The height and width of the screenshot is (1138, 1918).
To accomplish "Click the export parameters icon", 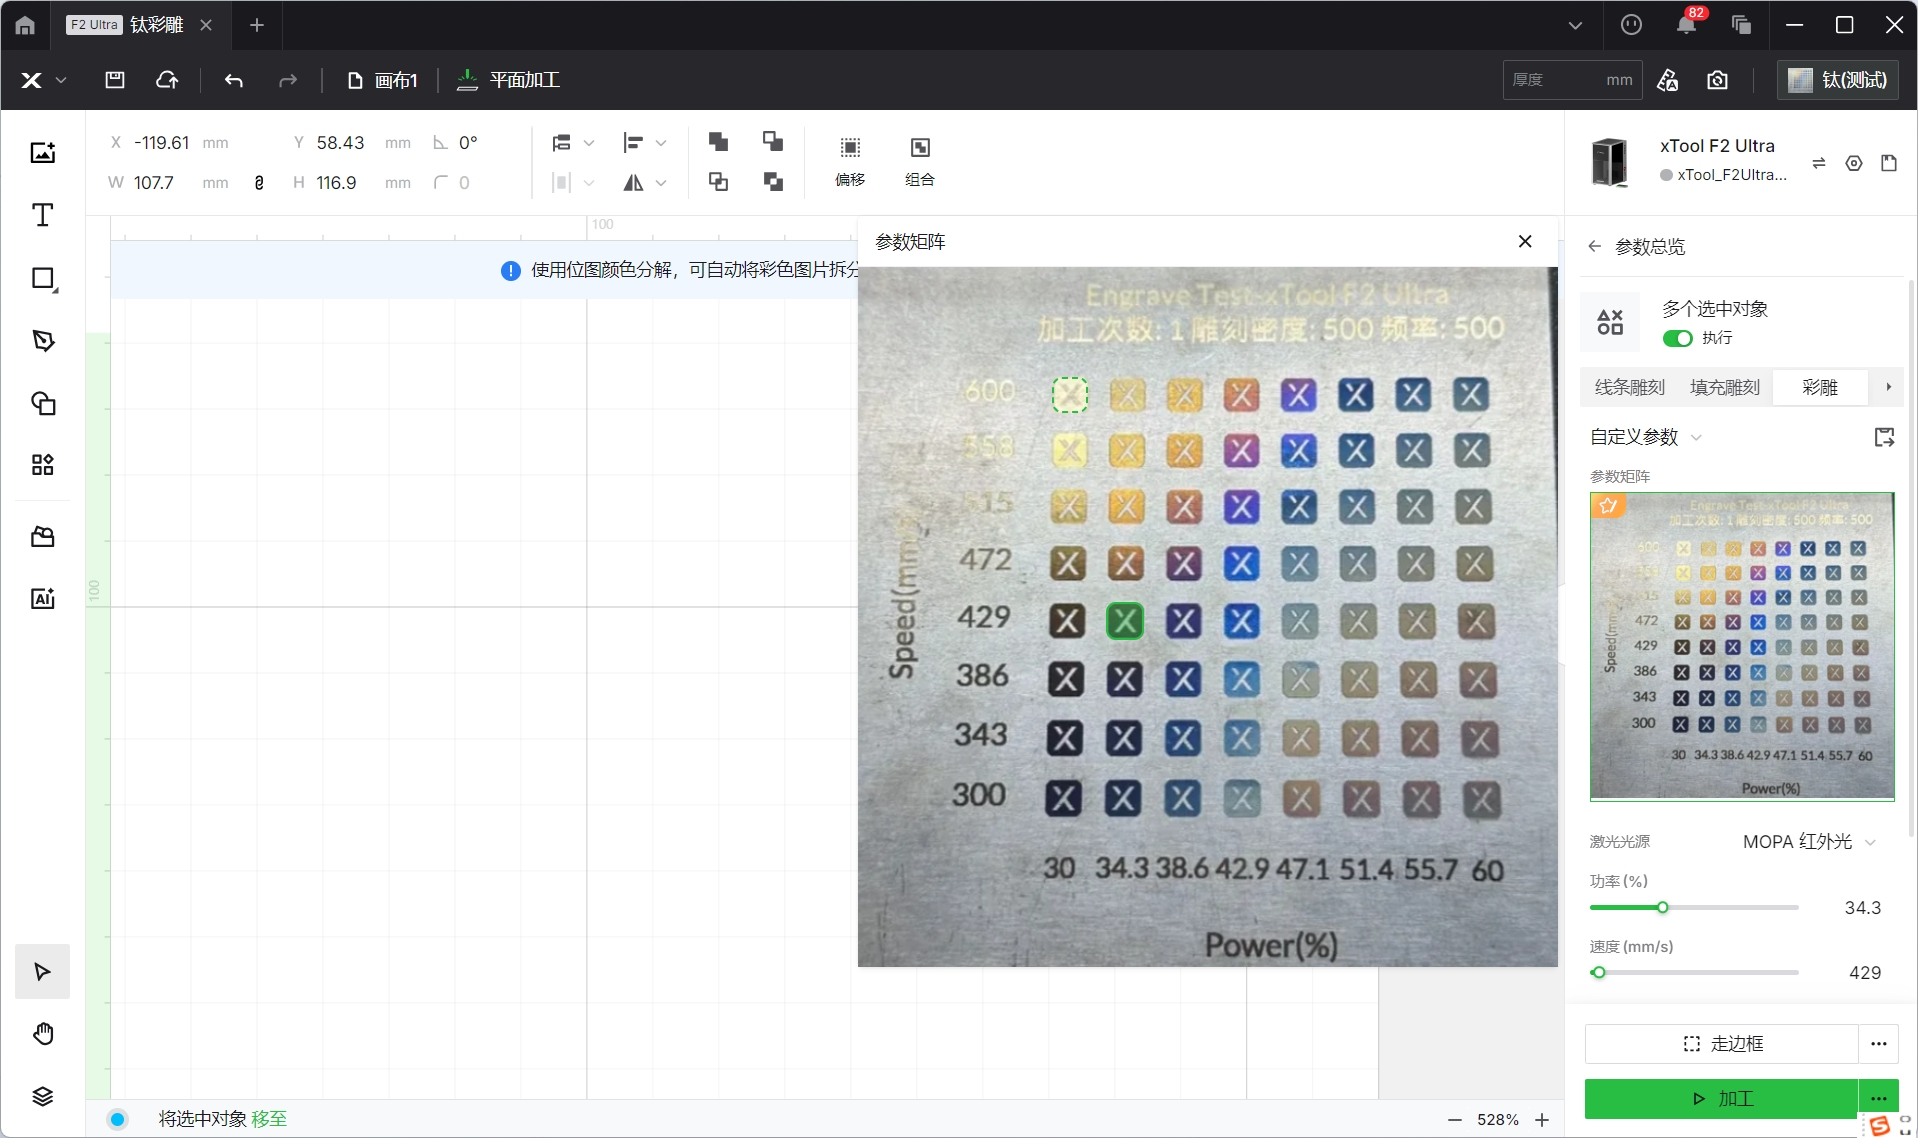I will coord(1884,437).
